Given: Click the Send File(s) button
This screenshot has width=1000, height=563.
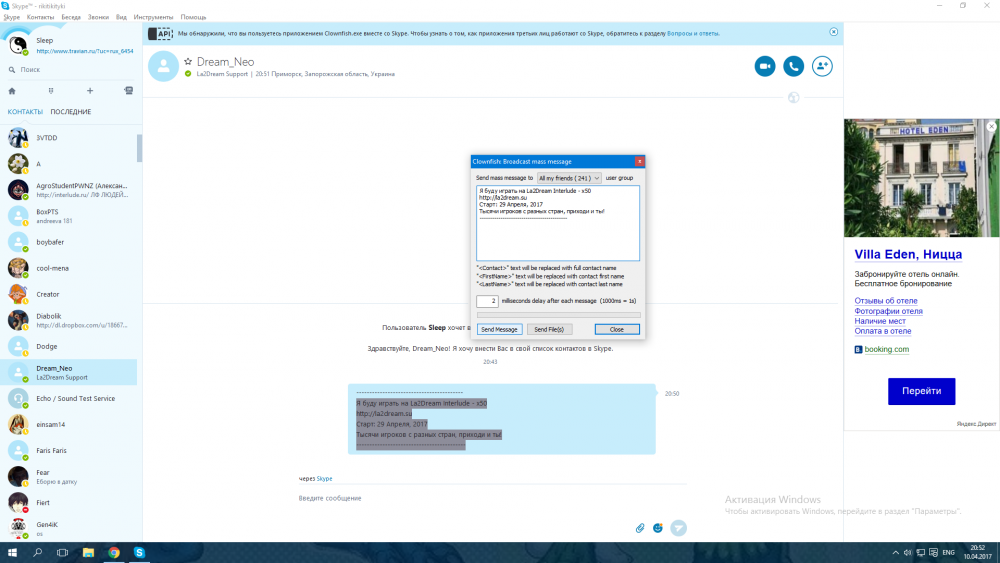Looking at the screenshot, I should coord(548,329).
